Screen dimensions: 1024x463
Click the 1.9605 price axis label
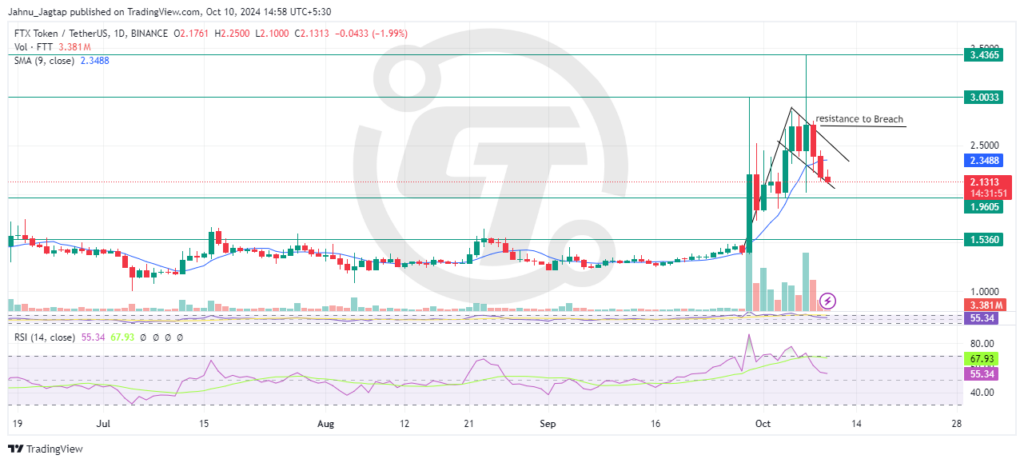click(983, 207)
